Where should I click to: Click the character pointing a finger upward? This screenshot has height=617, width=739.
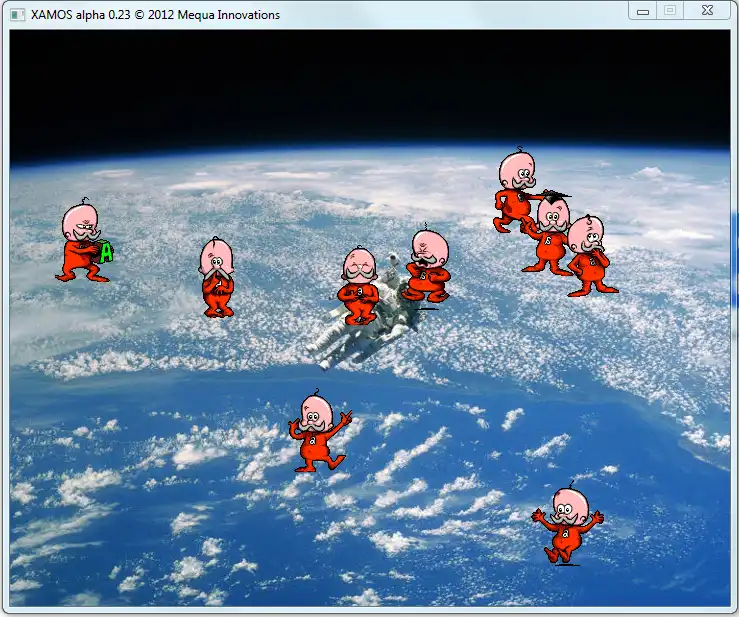click(319, 431)
